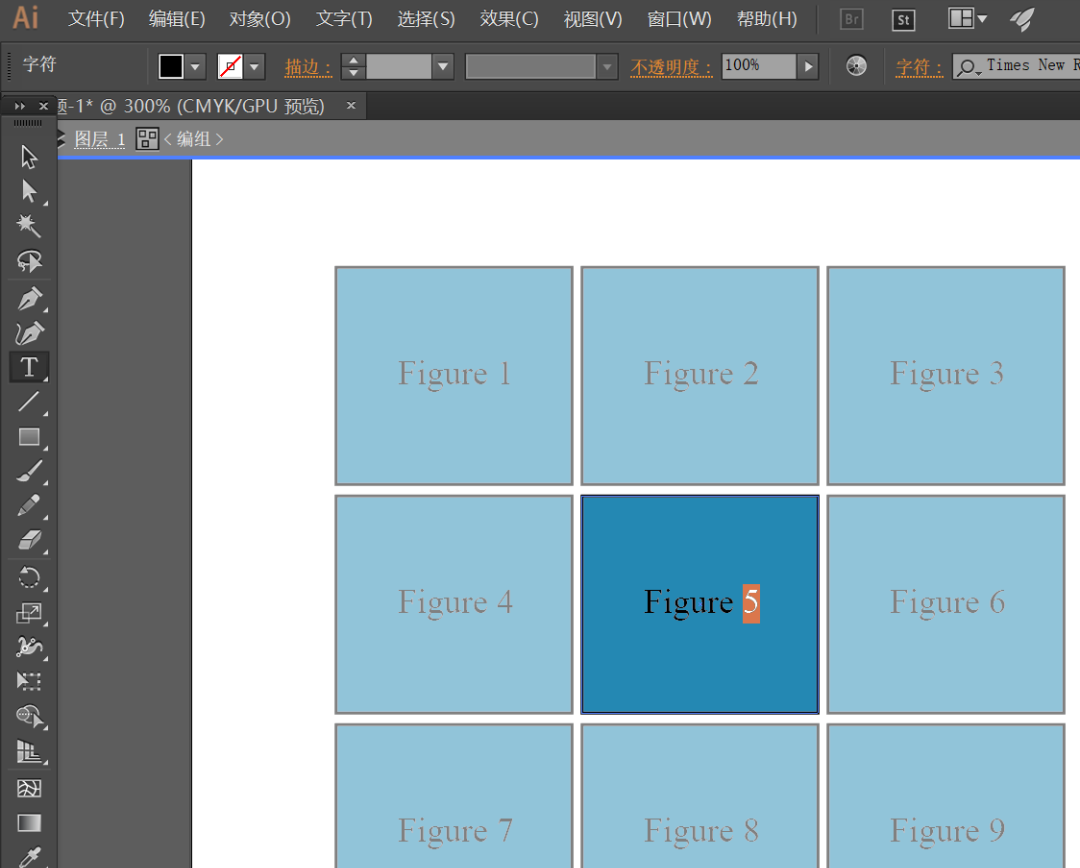Viewport: 1080px width, 868px height.
Task: Open the 文字(T) menu
Action: click(x=344, y=19)
